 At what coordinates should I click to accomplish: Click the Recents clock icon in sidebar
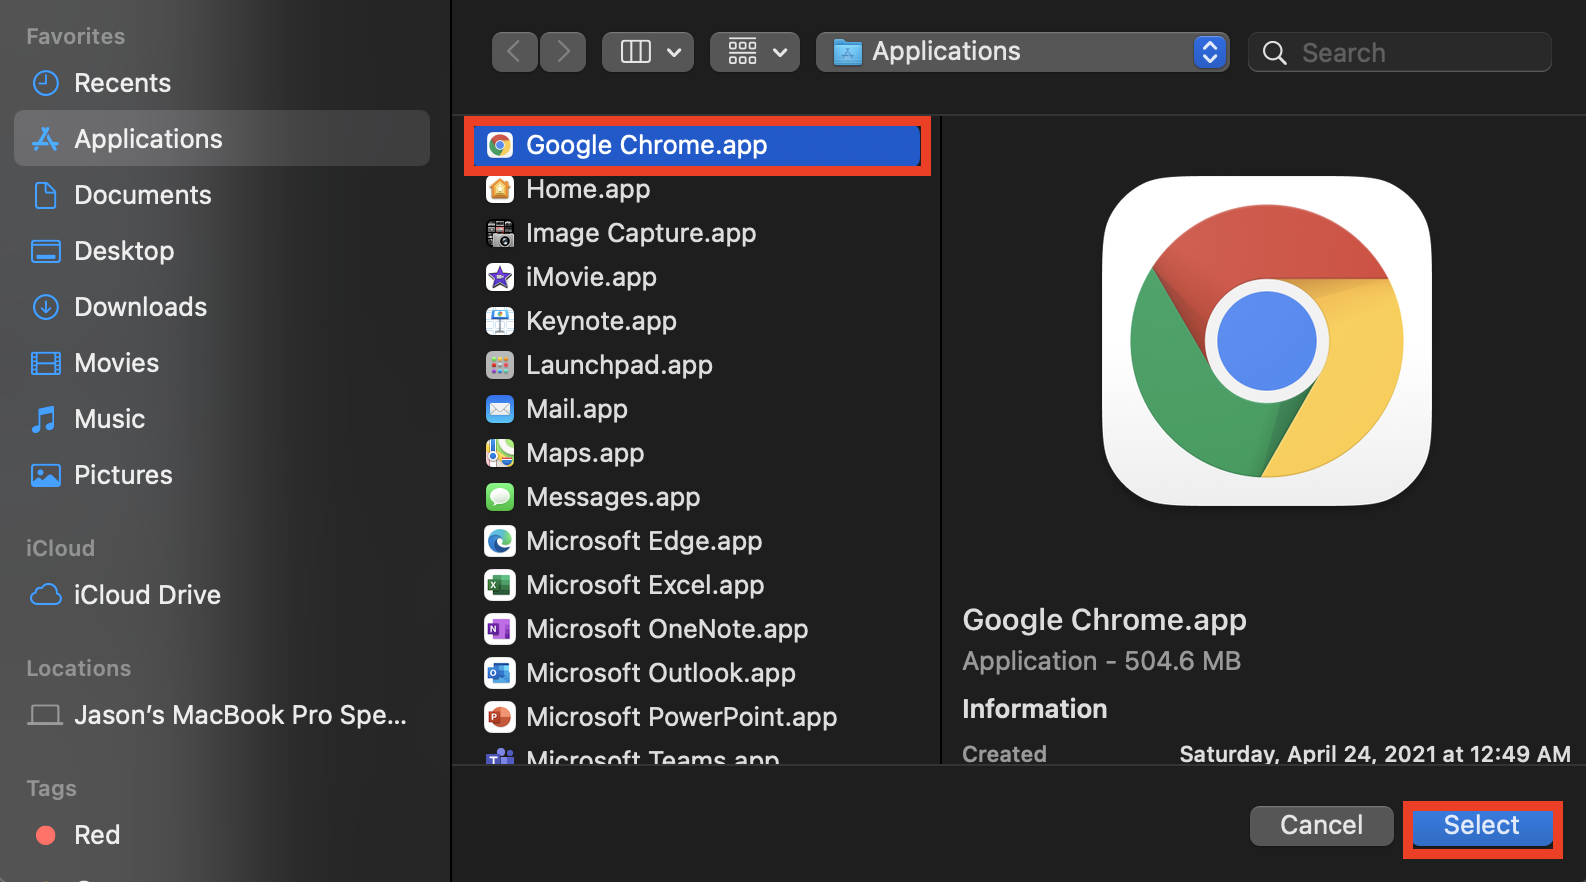click(x=46, y=83)
